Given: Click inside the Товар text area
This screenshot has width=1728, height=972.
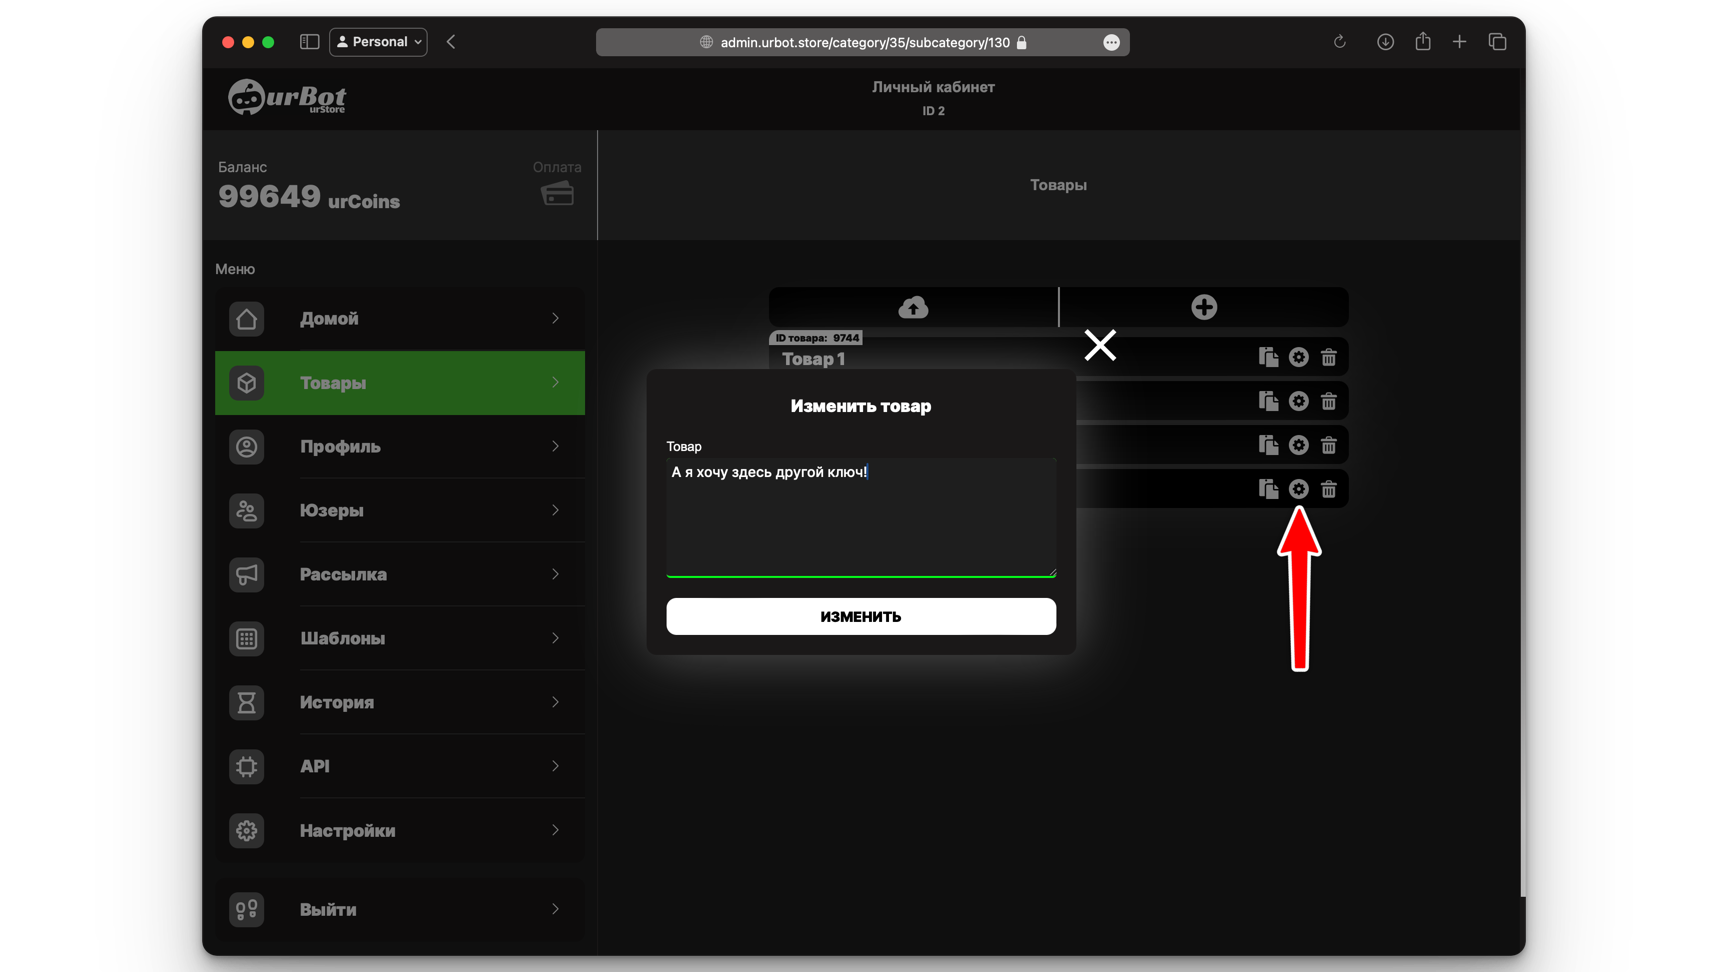Looking at the screenshot, I should coord(860,516).
